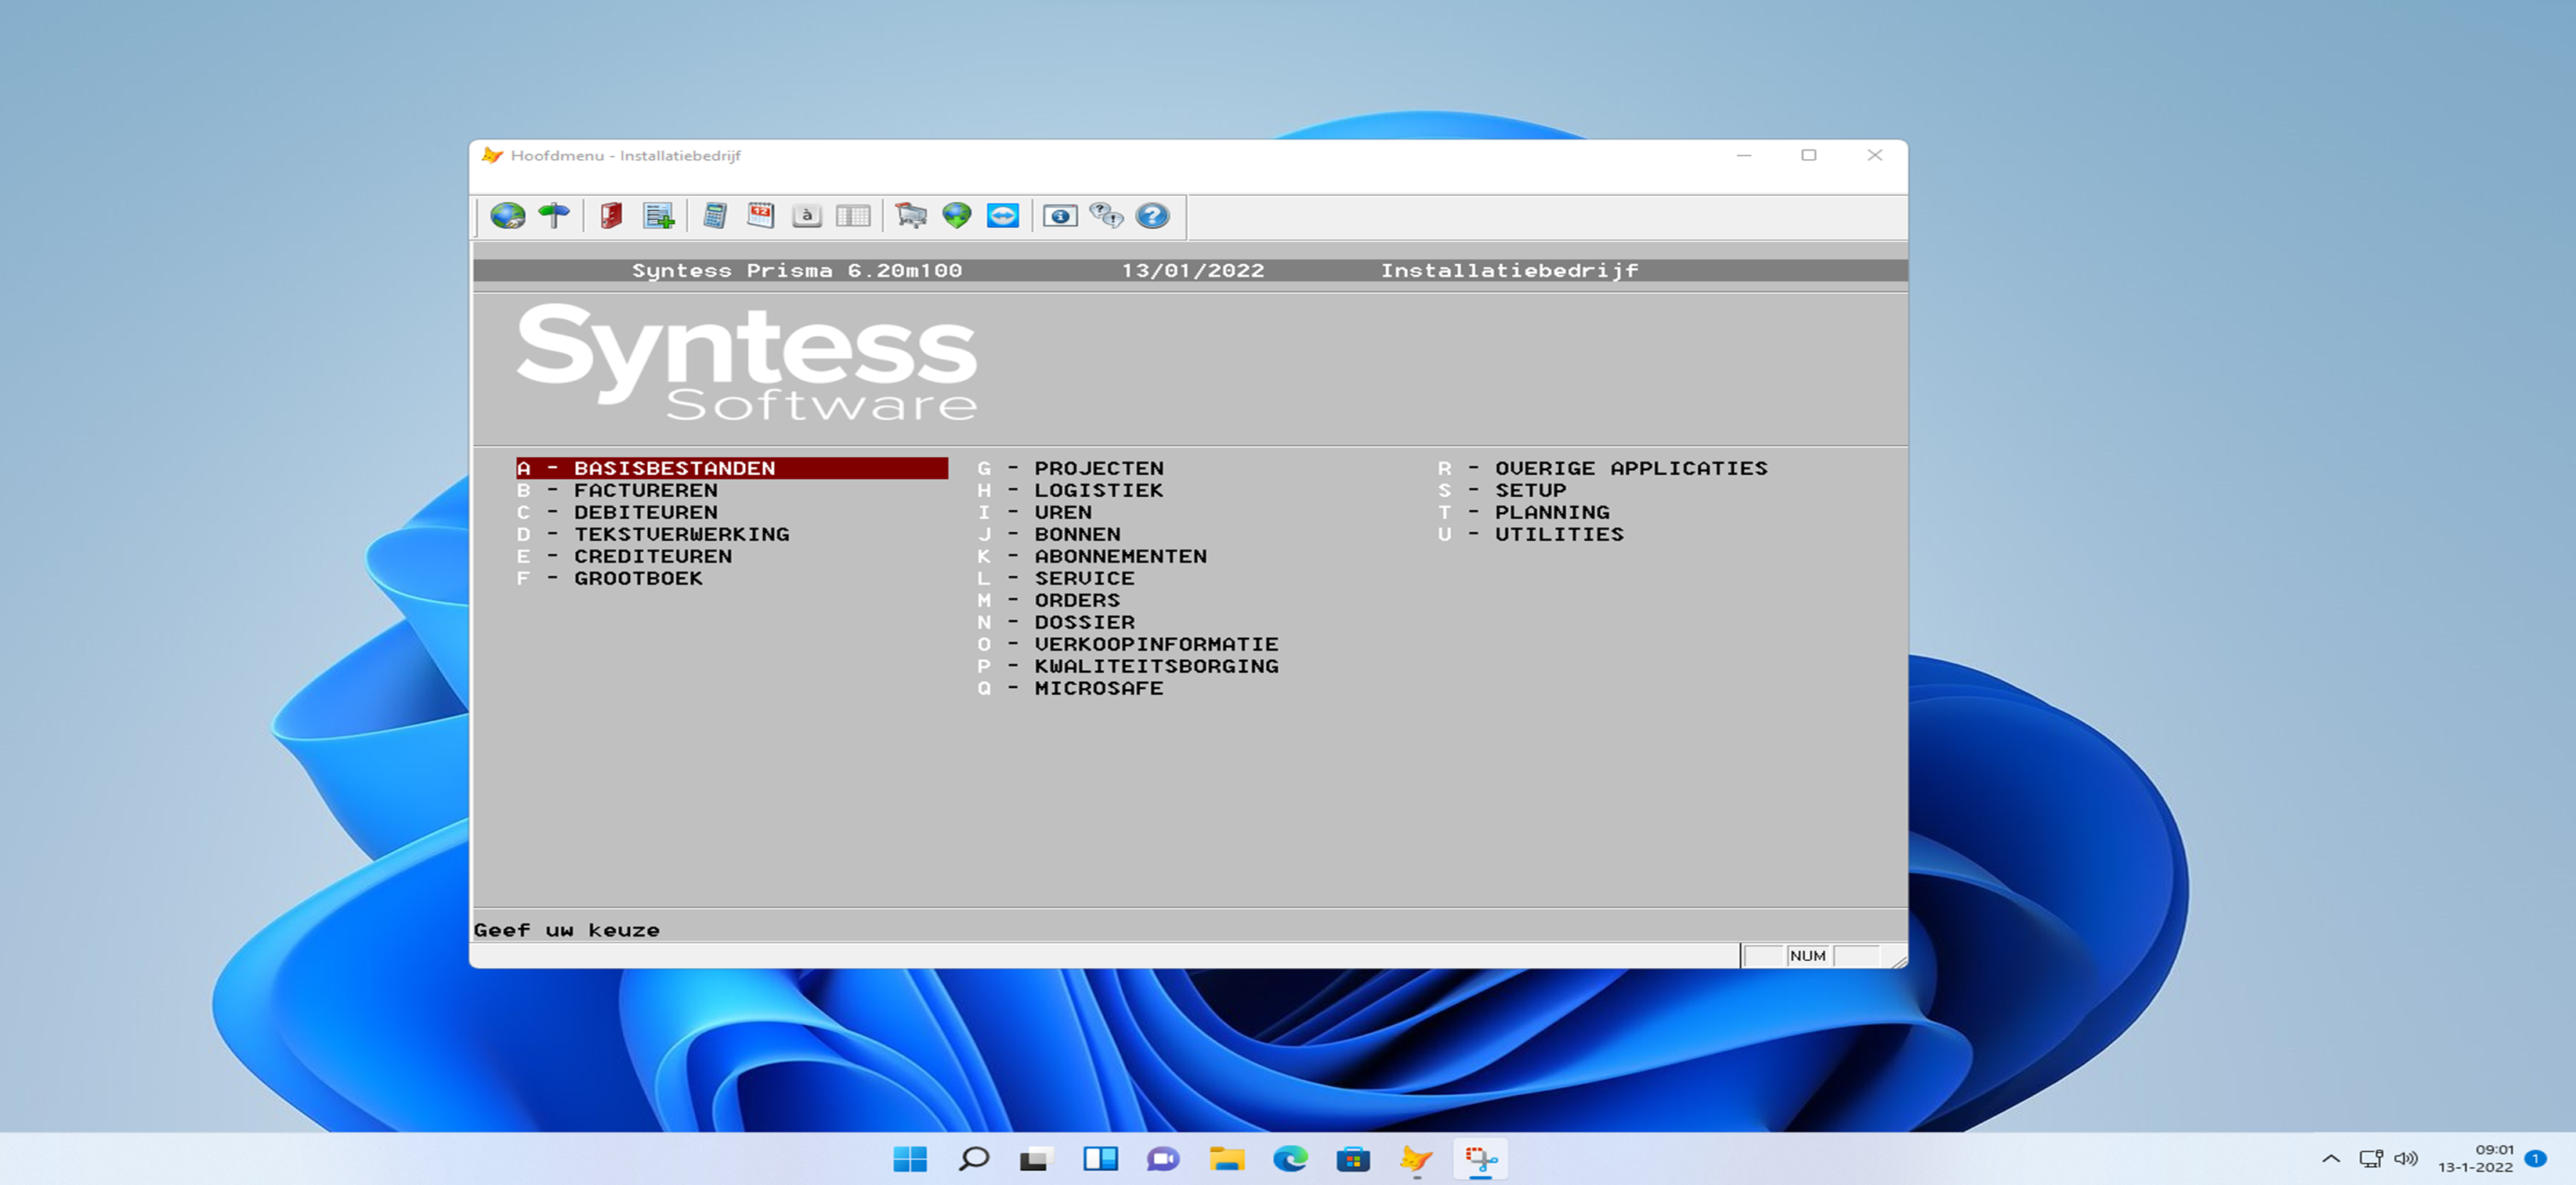Click the info window toolbar icon
Viewport: 2576px width, 1185px height.
point(1060,216)
